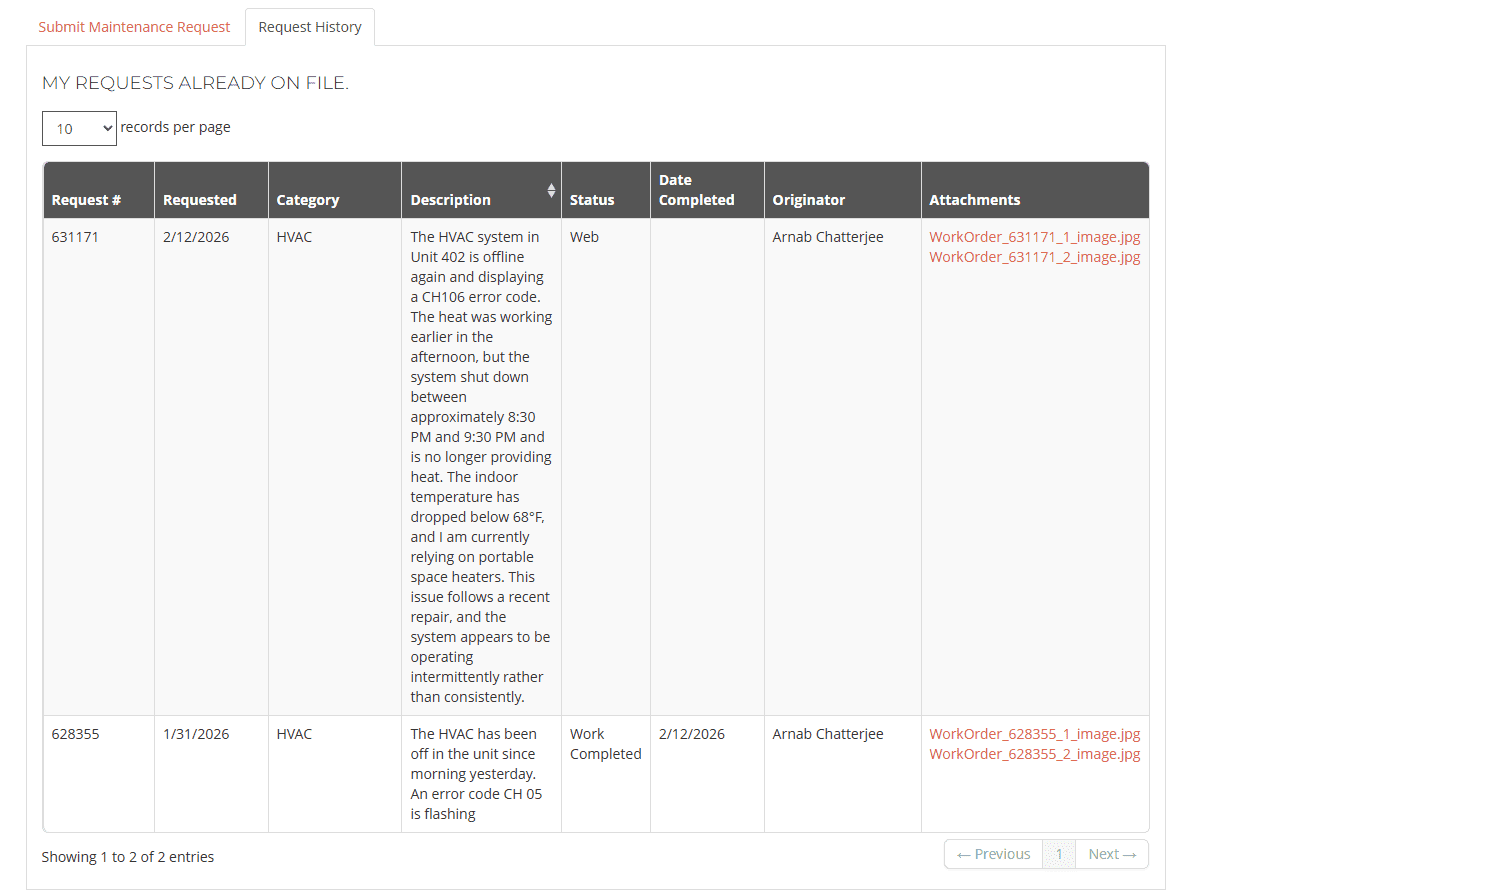Viewport: 1494px width, 890px height.
Task: Go to the Previous page
Action: coord(993,854)
